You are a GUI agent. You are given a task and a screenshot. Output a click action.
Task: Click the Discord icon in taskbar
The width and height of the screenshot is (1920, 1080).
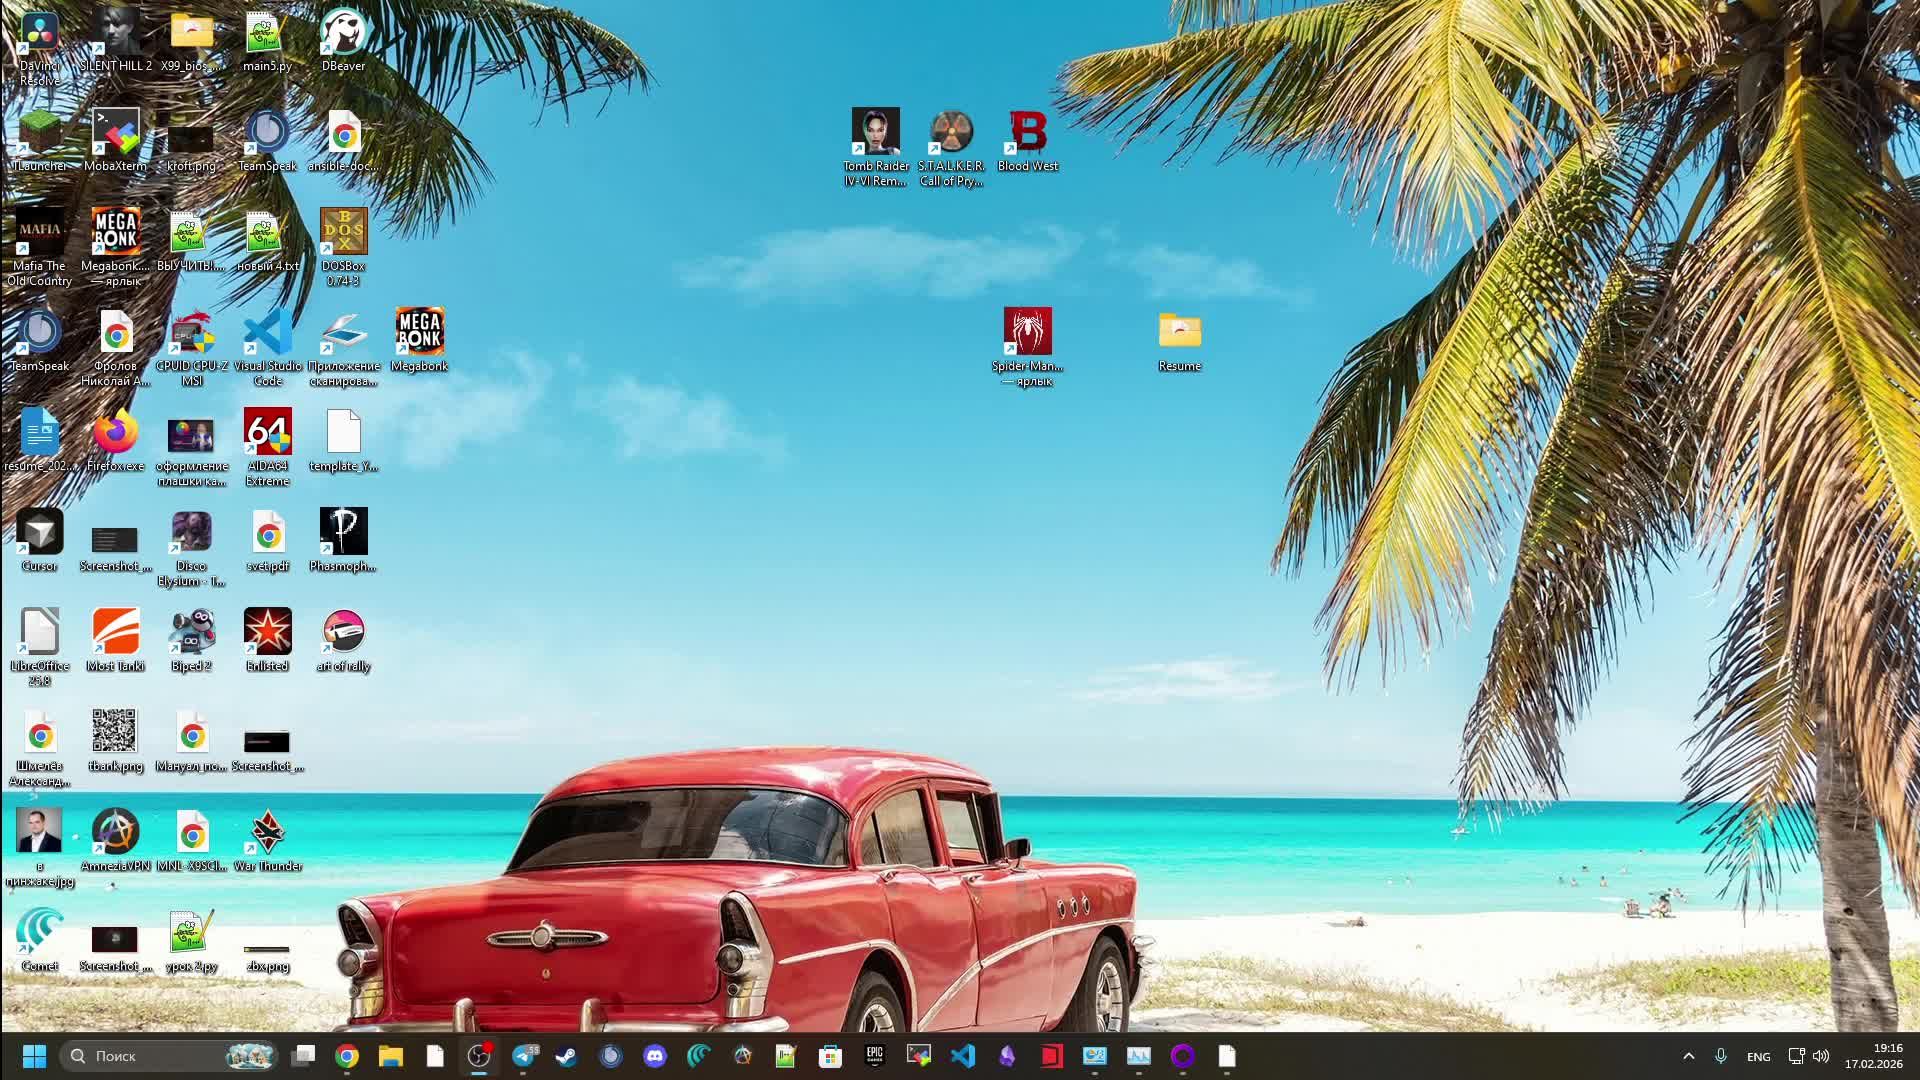(655, 1056)
